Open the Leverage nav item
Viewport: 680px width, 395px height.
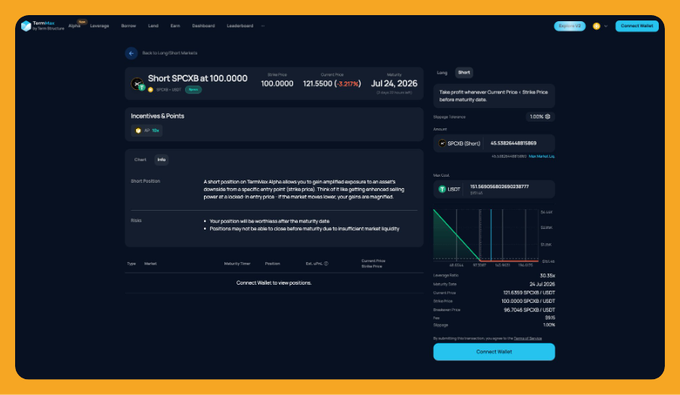click(99, 26)
